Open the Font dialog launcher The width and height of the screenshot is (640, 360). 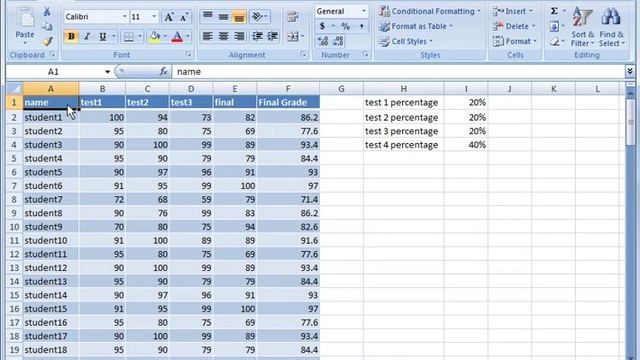(189, 54)
